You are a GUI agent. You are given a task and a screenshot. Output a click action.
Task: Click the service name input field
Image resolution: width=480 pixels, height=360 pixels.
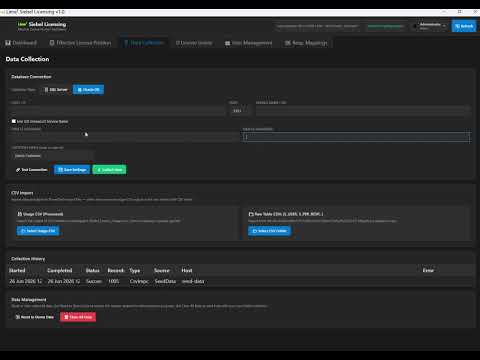click(363, 111)
